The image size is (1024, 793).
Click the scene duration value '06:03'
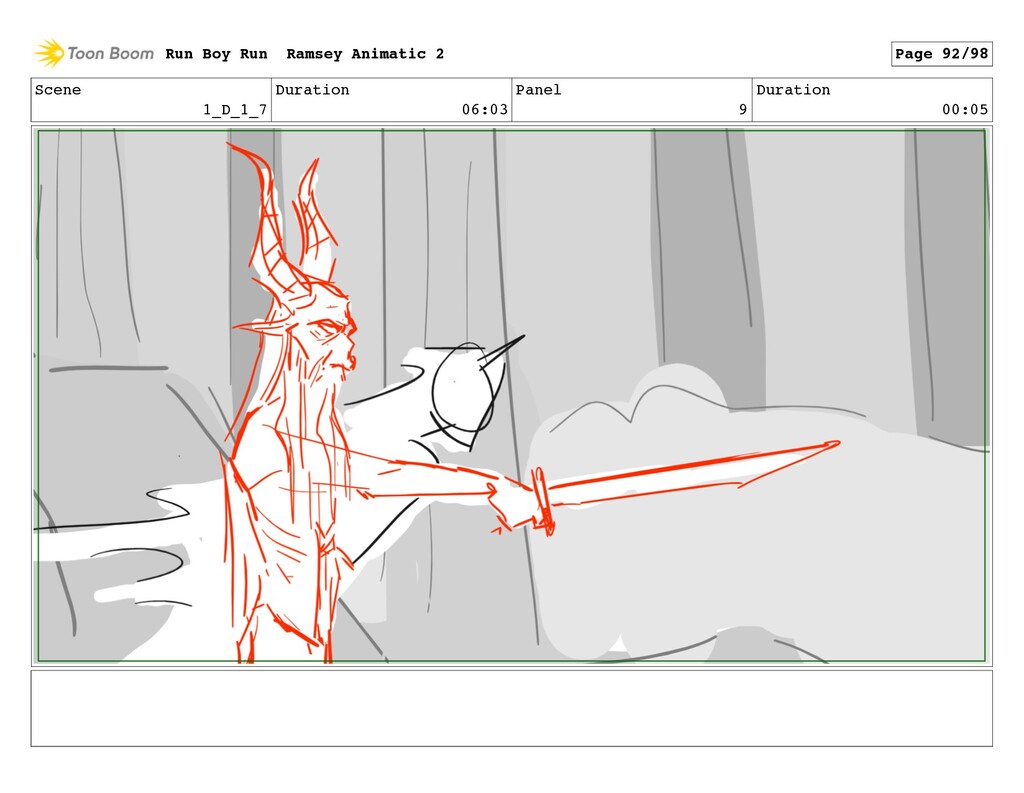[x=485, y=110]
